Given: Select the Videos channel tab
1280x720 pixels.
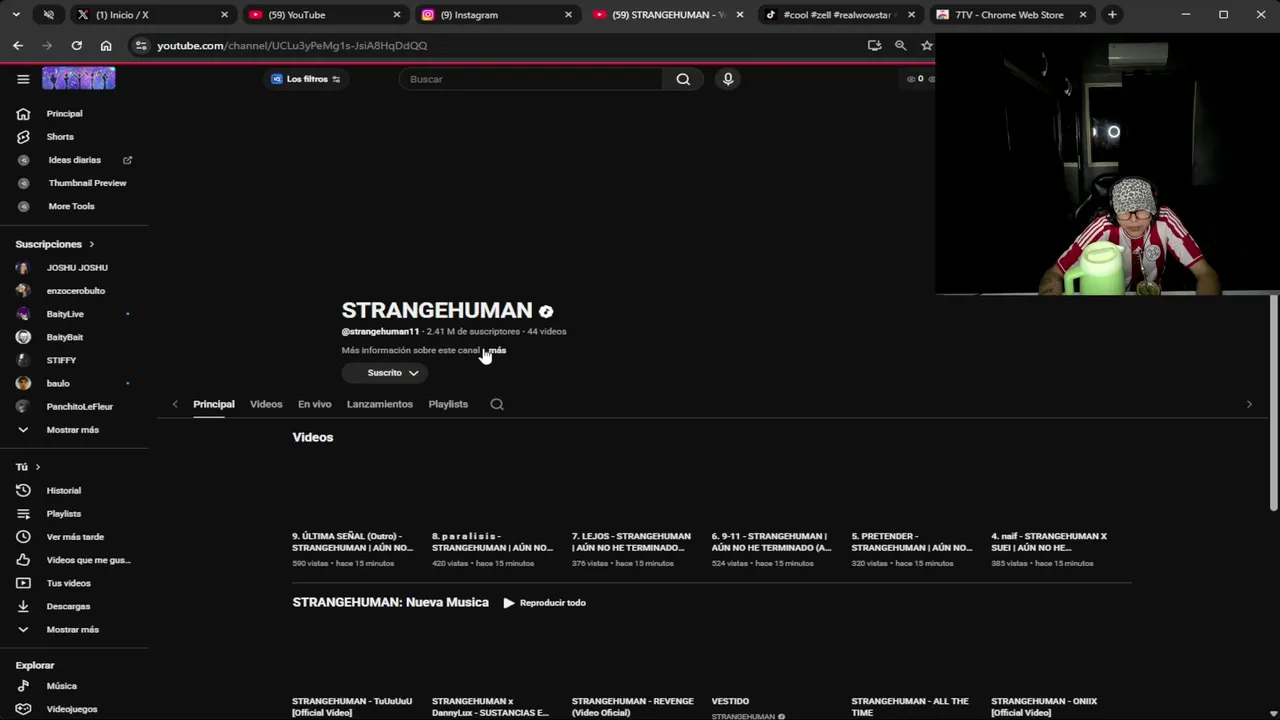Looking at the screenshot, I should (266, 404).
